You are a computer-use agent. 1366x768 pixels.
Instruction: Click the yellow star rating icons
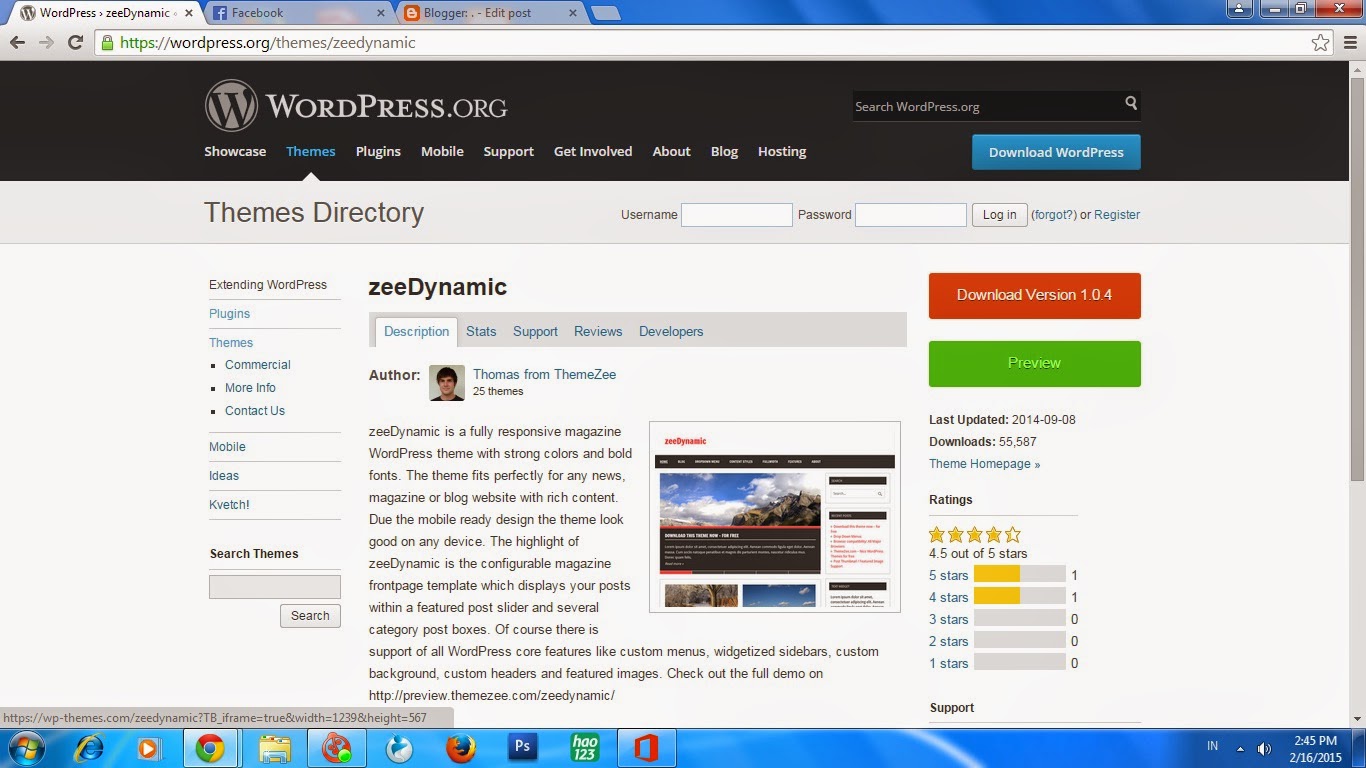tap(975, 535)
